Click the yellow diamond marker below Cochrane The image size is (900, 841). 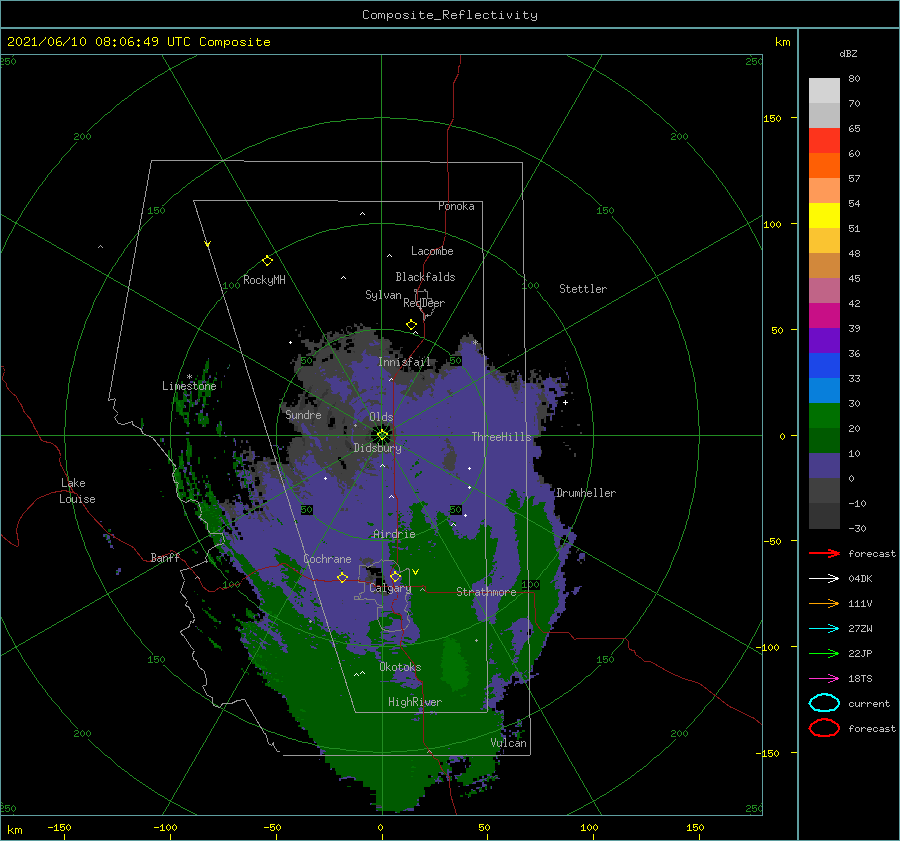(342, 577)
